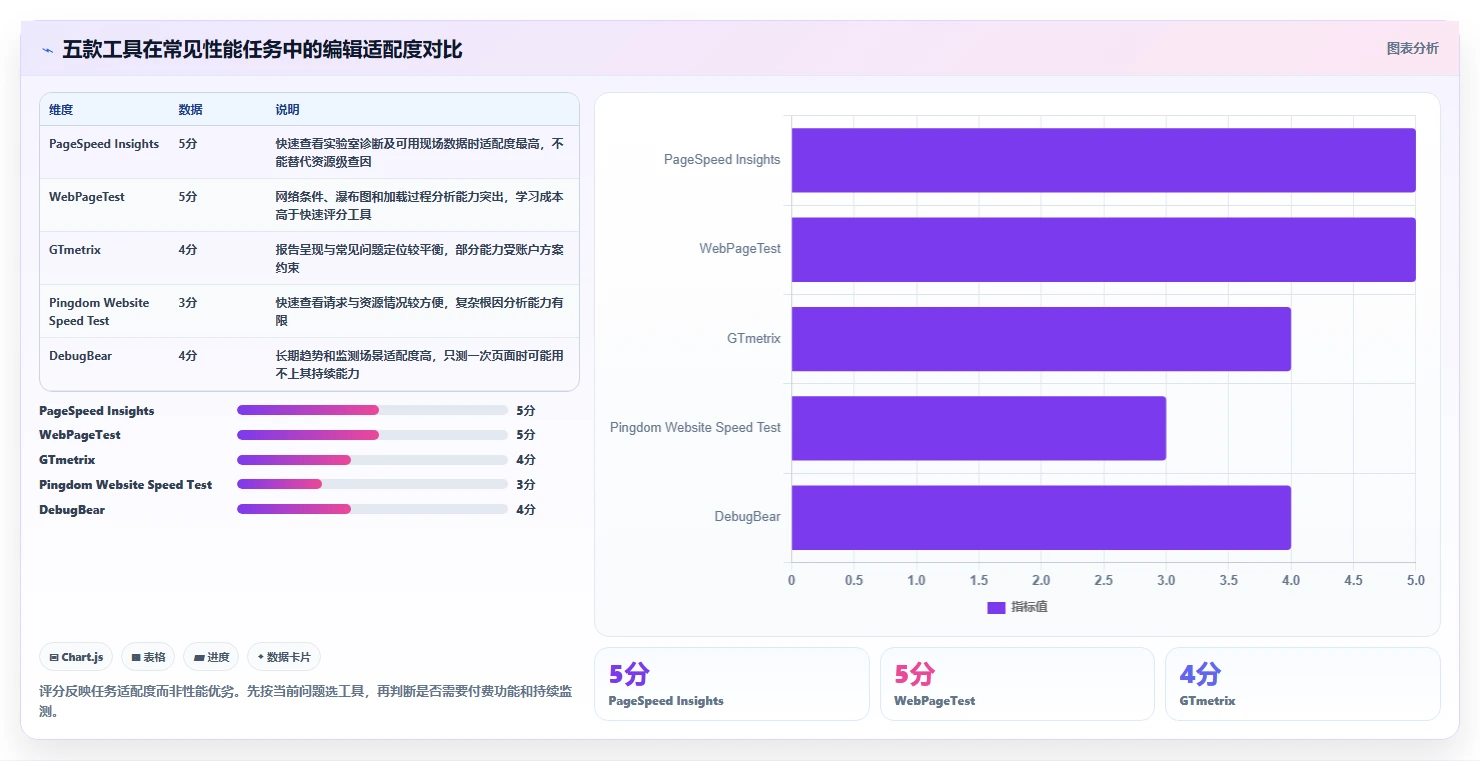The height and width of the screenshot is (761, 1480).
Task: Click GTmetrix in the table
Action: tap(75, 250)
